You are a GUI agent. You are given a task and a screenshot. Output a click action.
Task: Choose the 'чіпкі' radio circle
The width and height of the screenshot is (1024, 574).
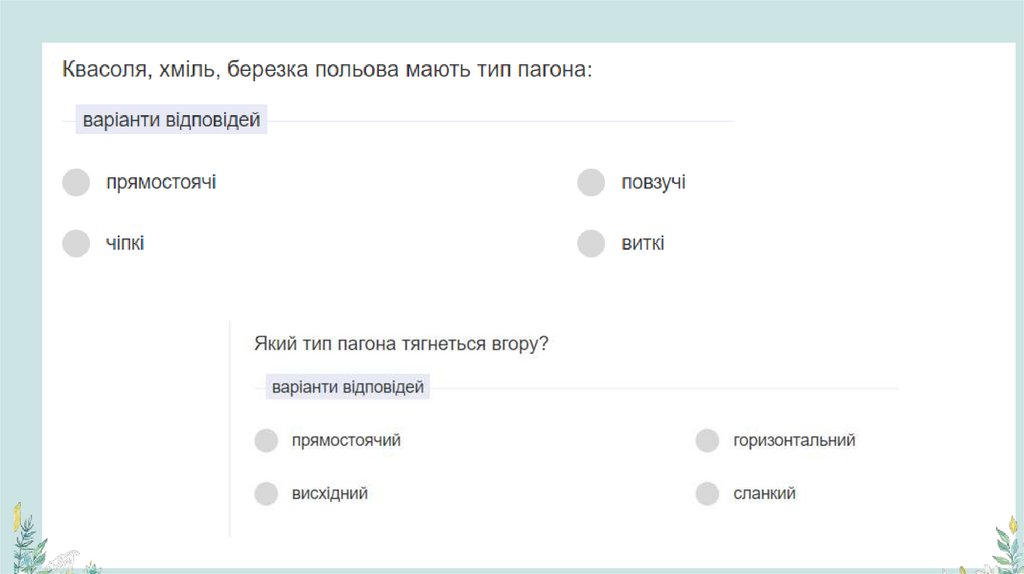point(76,243)
